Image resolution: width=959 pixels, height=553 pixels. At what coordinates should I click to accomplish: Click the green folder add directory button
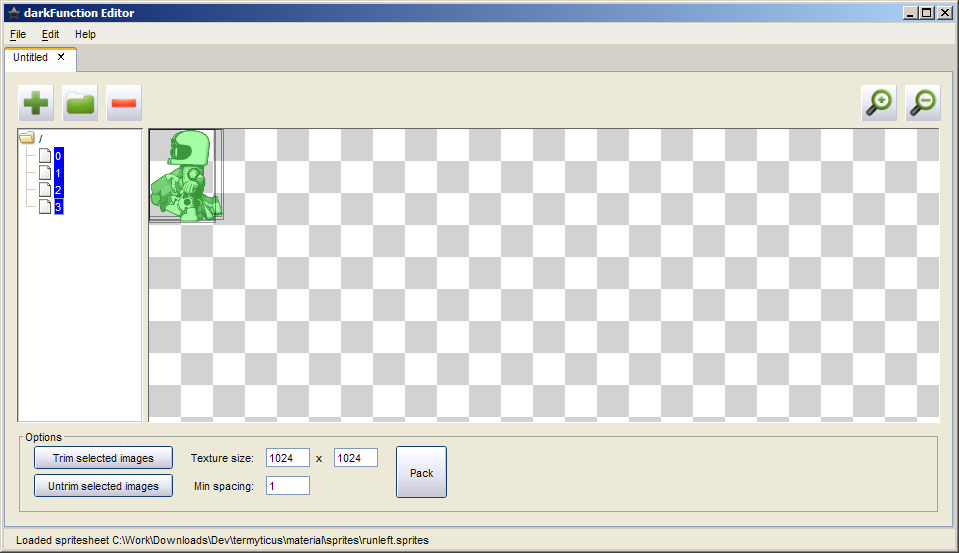[x=80, y=103]
